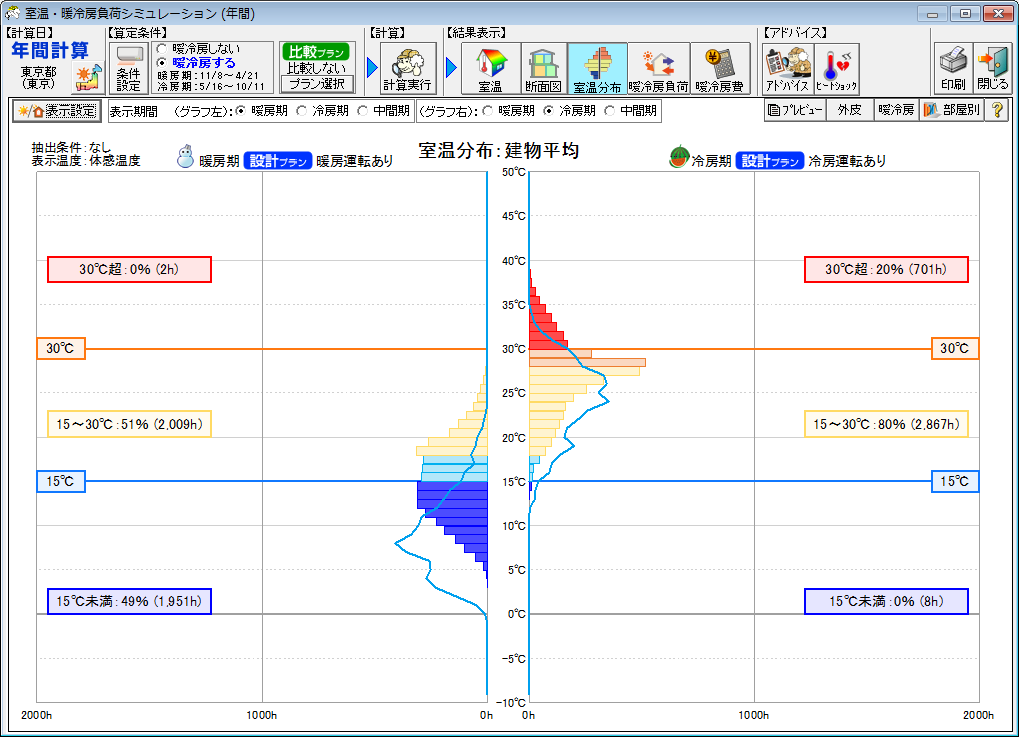Click the 室温分布: 建物平均 chart title
Image resolution: width=1019 pixels, height=737 pixels.
498,151
